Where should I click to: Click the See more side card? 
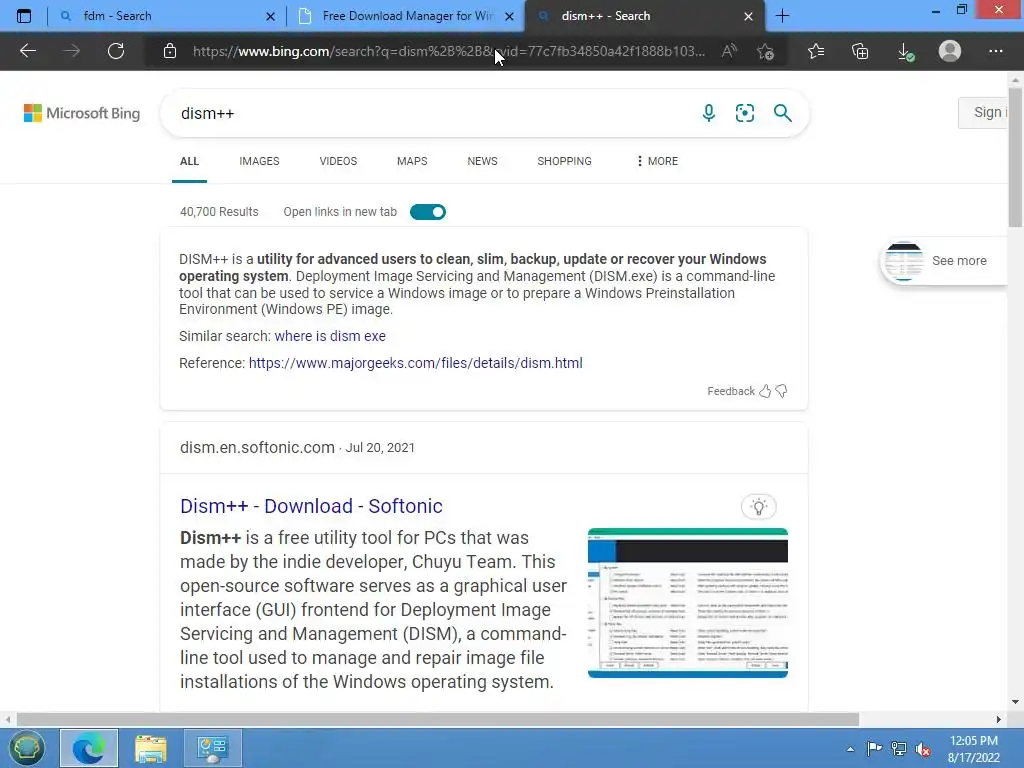point(944,261)
